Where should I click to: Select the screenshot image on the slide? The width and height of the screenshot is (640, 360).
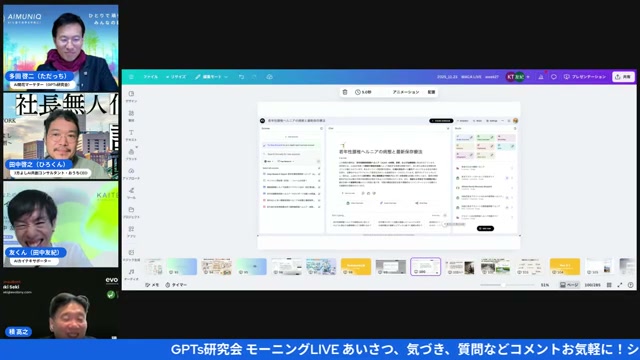pyautogui.click(x=389, y=176)
